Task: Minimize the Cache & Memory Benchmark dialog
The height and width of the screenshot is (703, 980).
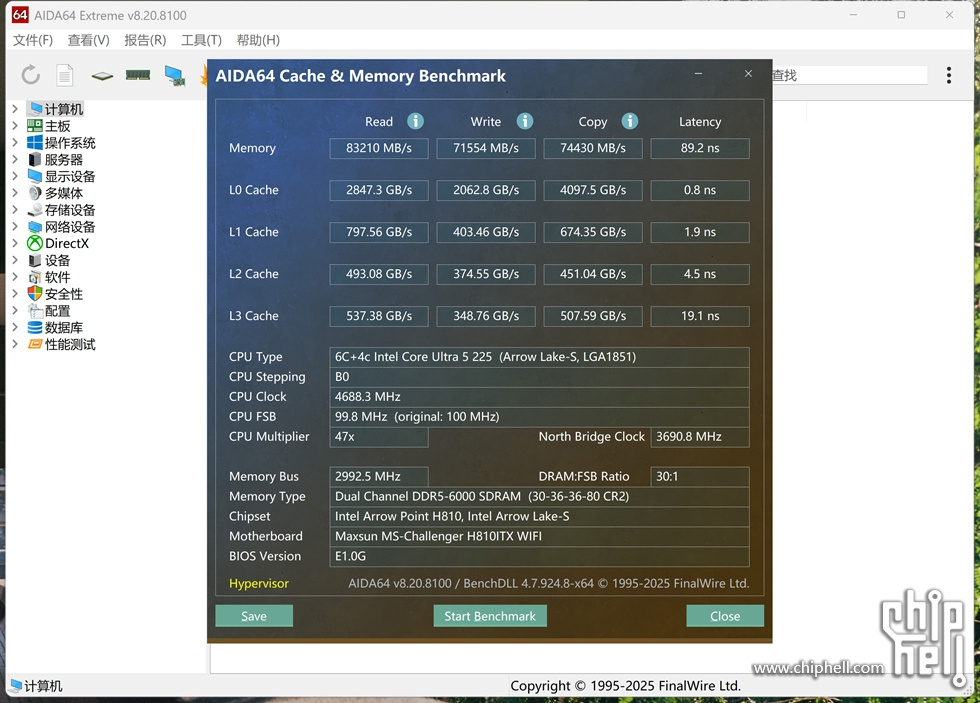Action: [698, 74]
